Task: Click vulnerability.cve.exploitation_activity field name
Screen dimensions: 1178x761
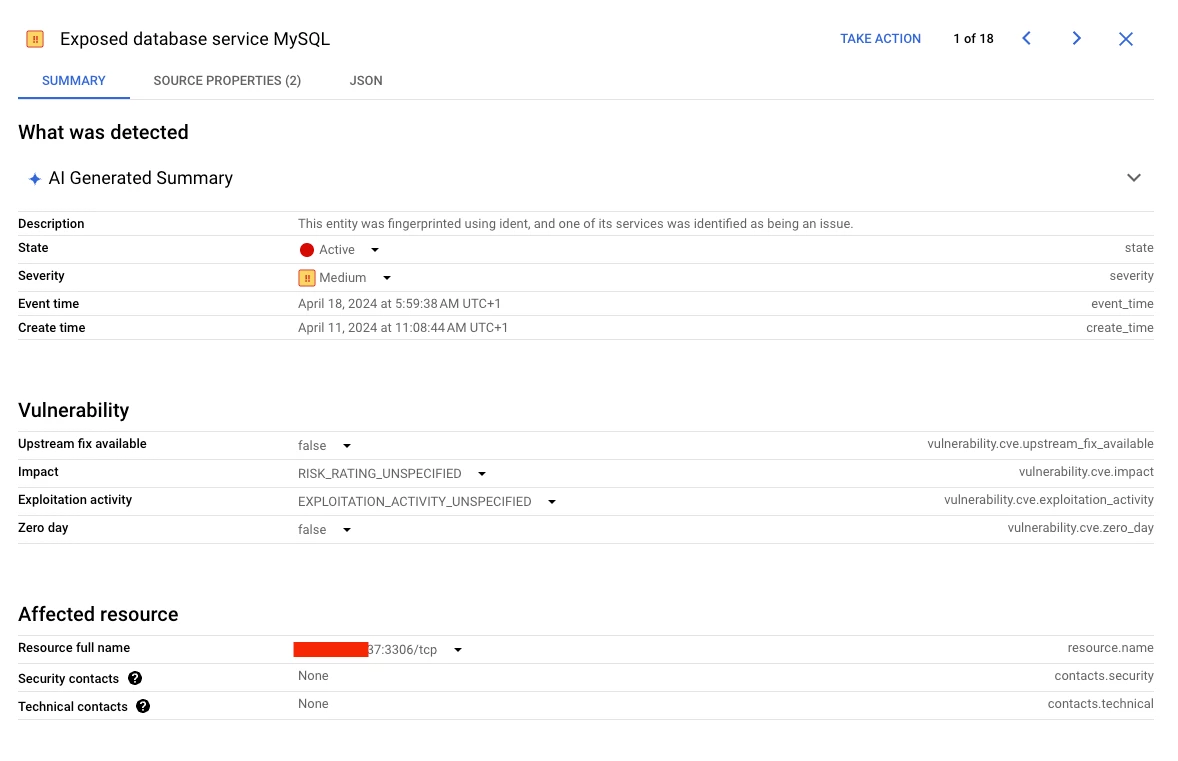Action: [1049, 500]
